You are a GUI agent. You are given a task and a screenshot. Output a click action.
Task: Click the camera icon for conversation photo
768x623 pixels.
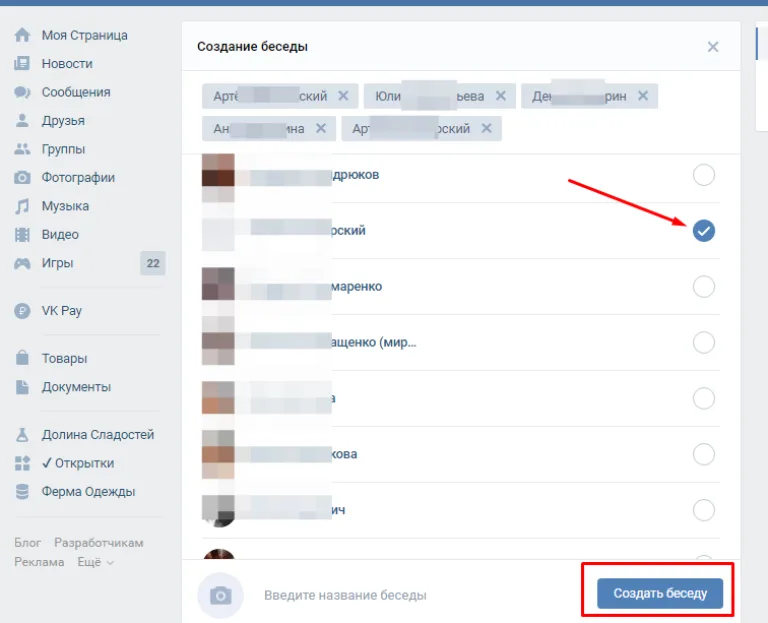[220, 596]
